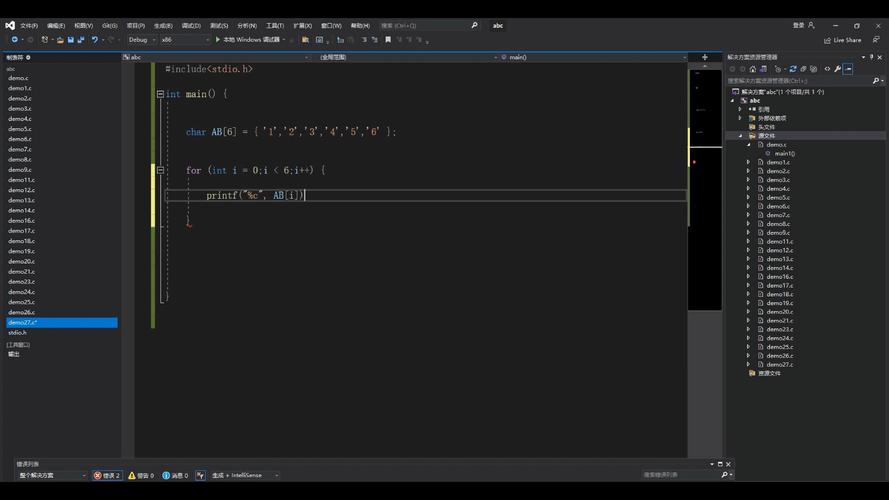Click the editor minimap scroll overview
889x500 pixels.
[705, 189]
